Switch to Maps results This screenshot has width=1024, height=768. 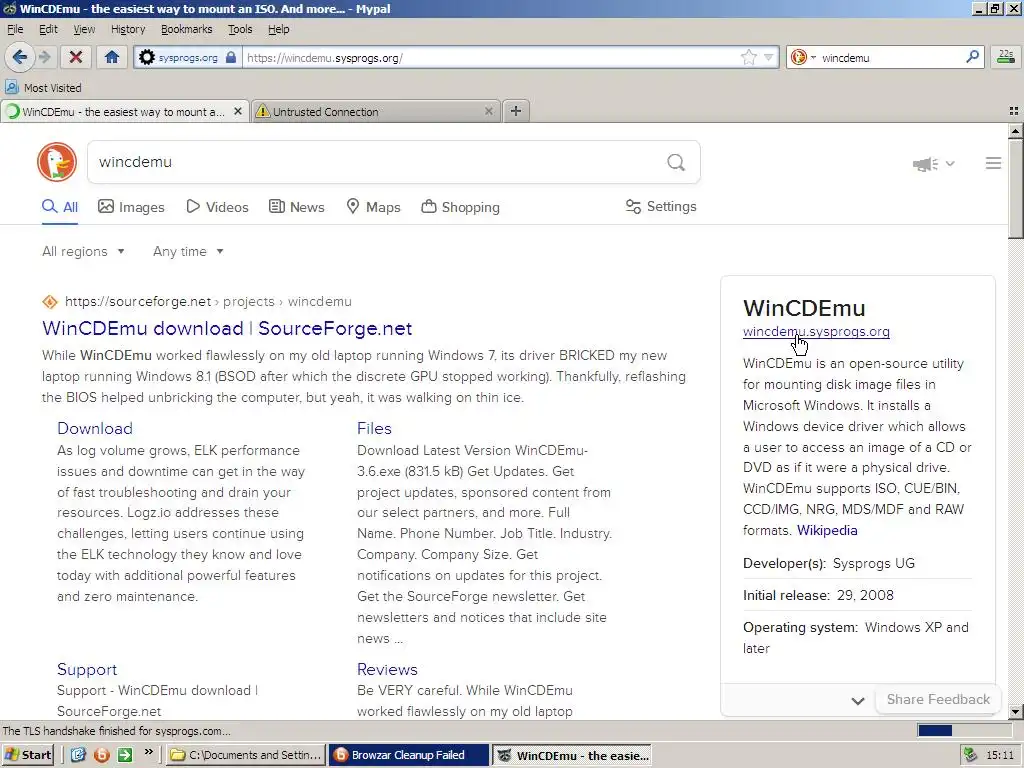coord(374,207)
